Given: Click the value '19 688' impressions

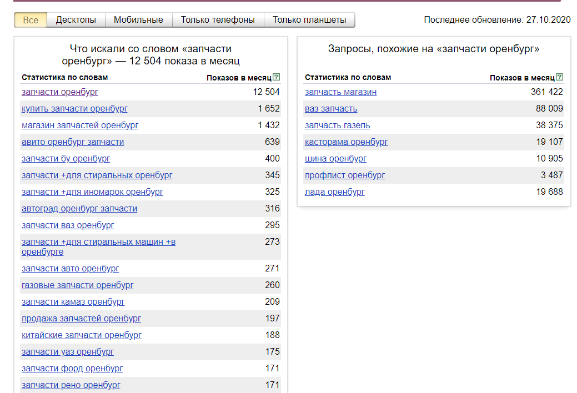Looking at the screenshot, I should pos(549,192).
